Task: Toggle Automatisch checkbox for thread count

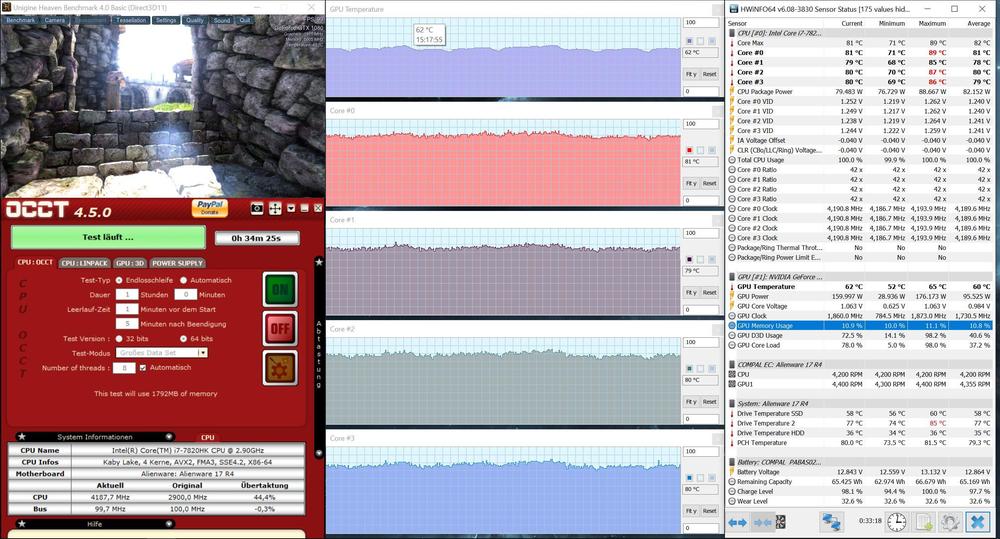Action: (143, 368)
